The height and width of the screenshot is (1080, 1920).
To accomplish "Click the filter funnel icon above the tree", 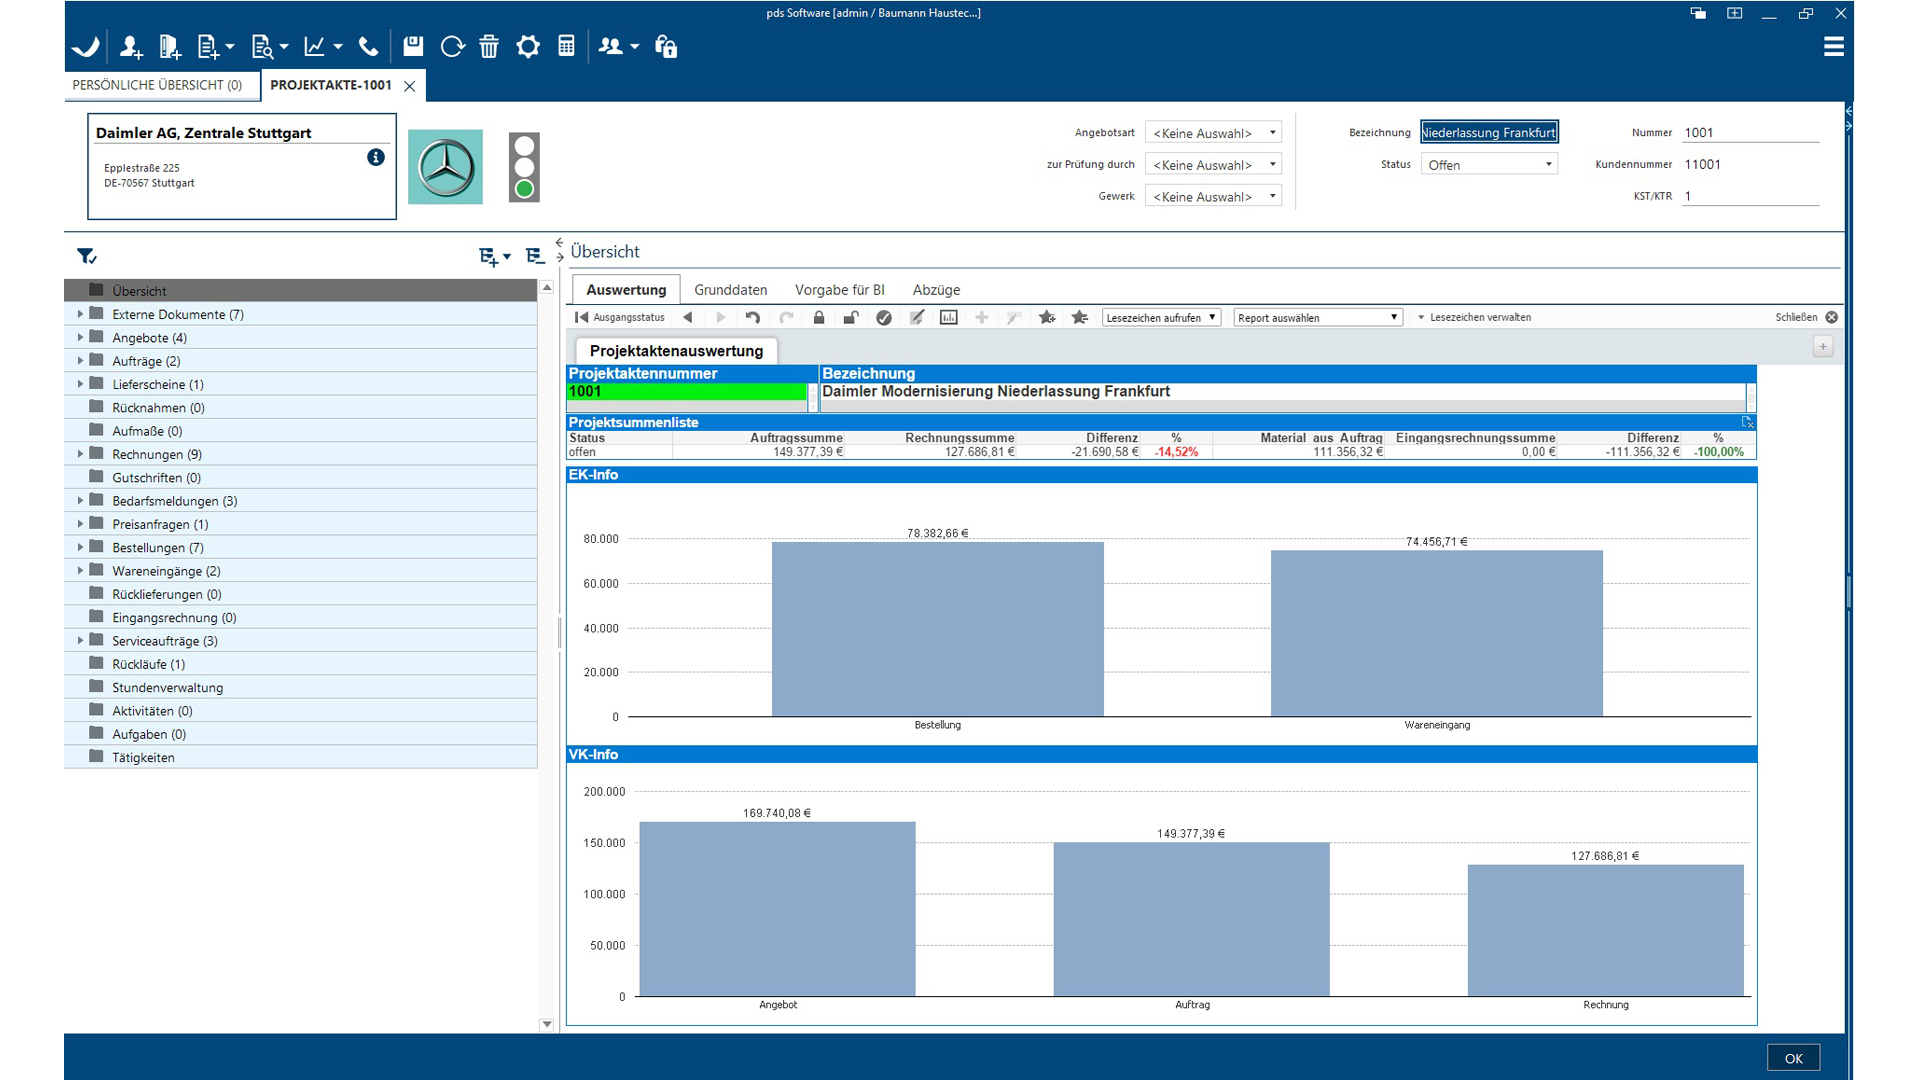I will (x=87, y=257).
